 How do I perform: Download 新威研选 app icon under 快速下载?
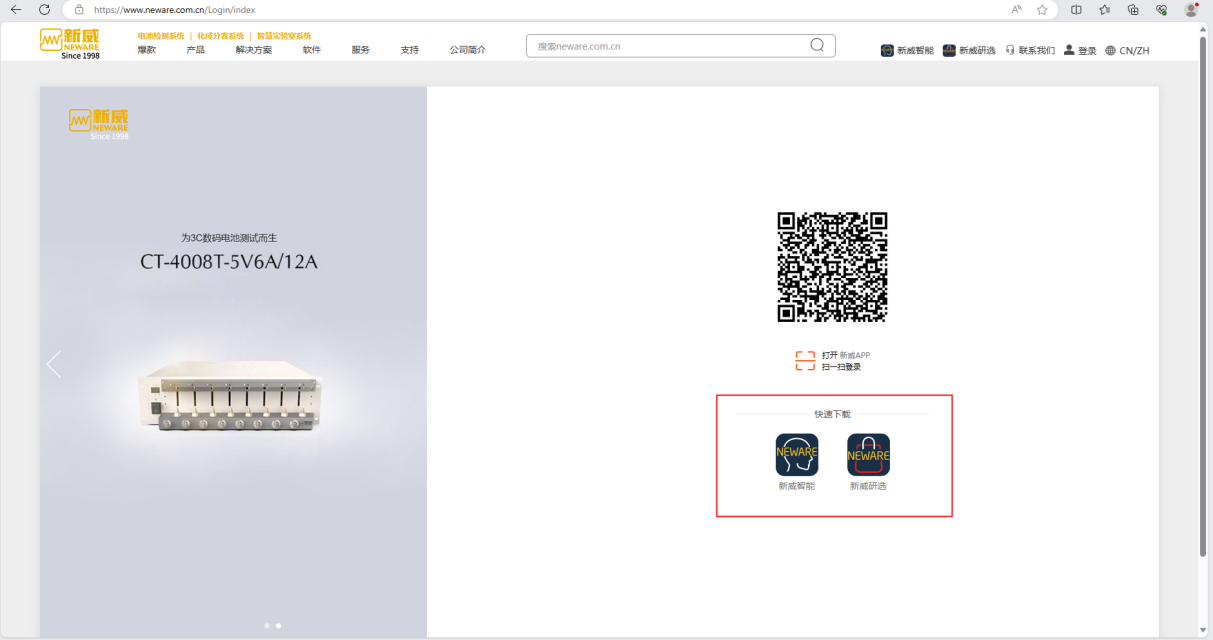point(868,454)
